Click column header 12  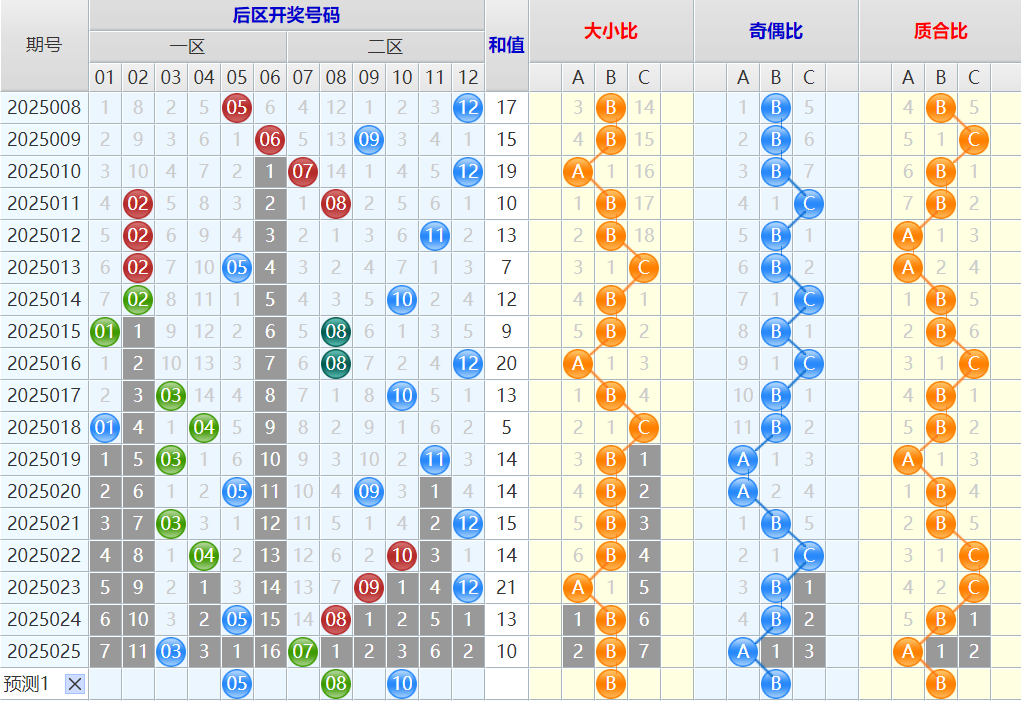pyautogui.click(x=468, y=77)
